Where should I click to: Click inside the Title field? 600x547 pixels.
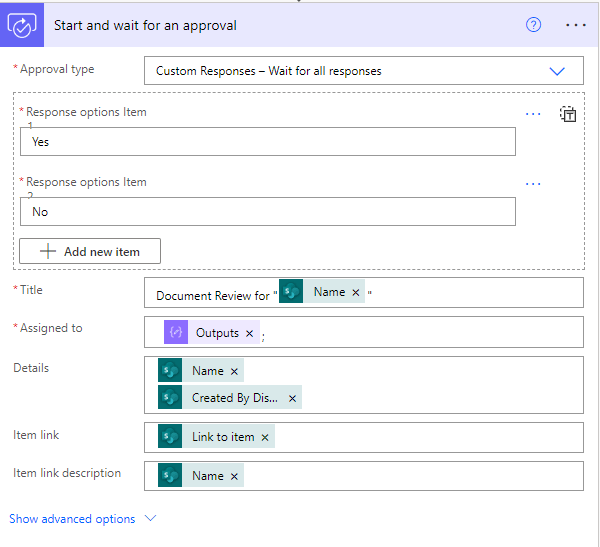pos(364,293)
